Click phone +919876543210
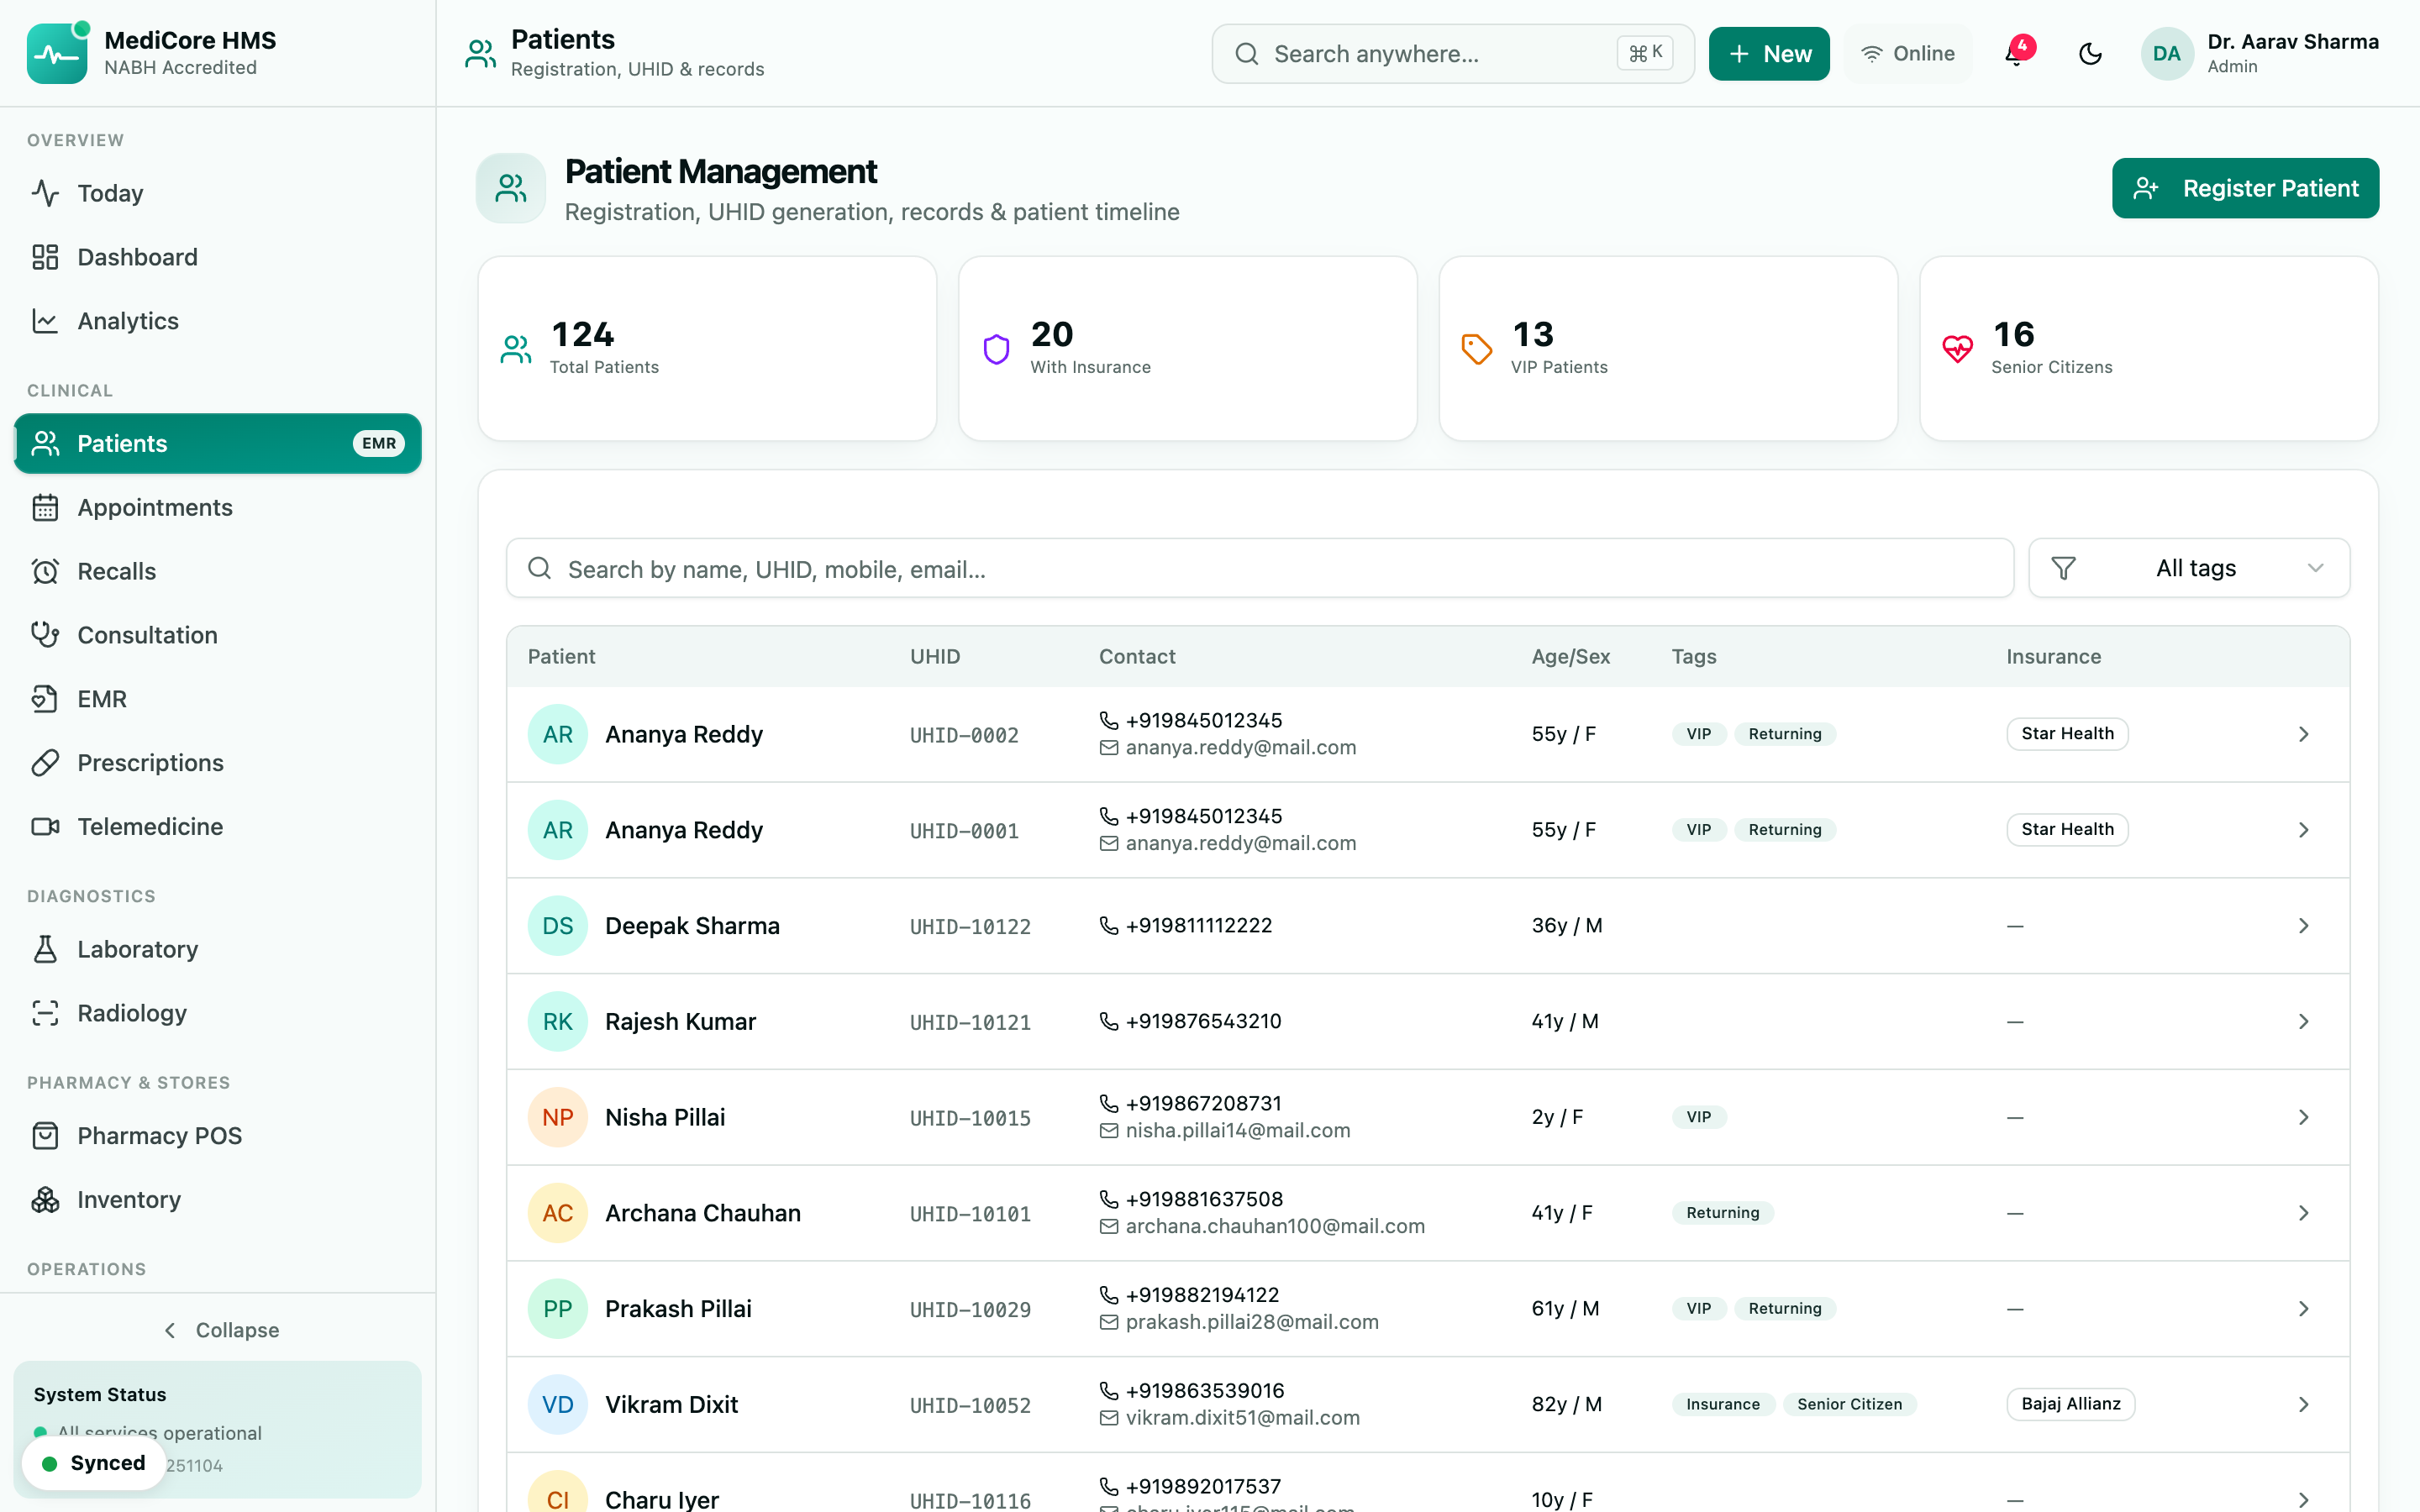 point(1203,1022)
